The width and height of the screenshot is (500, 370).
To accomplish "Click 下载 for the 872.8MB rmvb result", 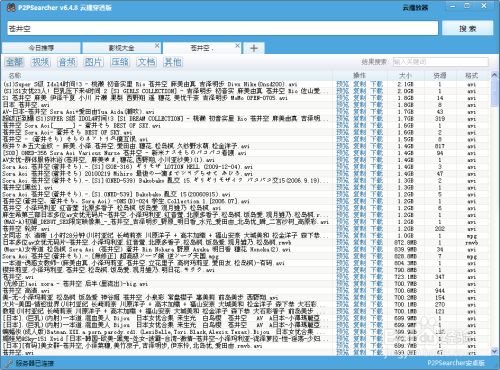I will (x=377, y=242).
